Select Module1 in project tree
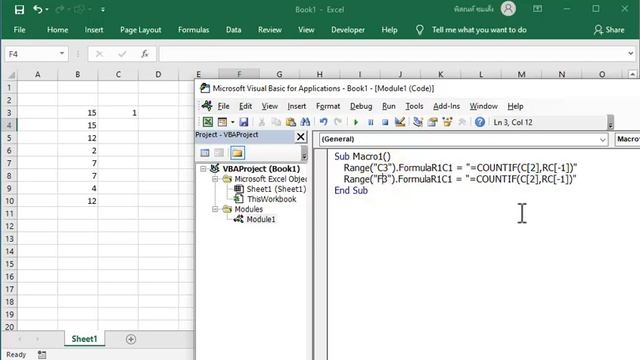The height and width of the screenshot is (360, 640). tap(260, 219)
